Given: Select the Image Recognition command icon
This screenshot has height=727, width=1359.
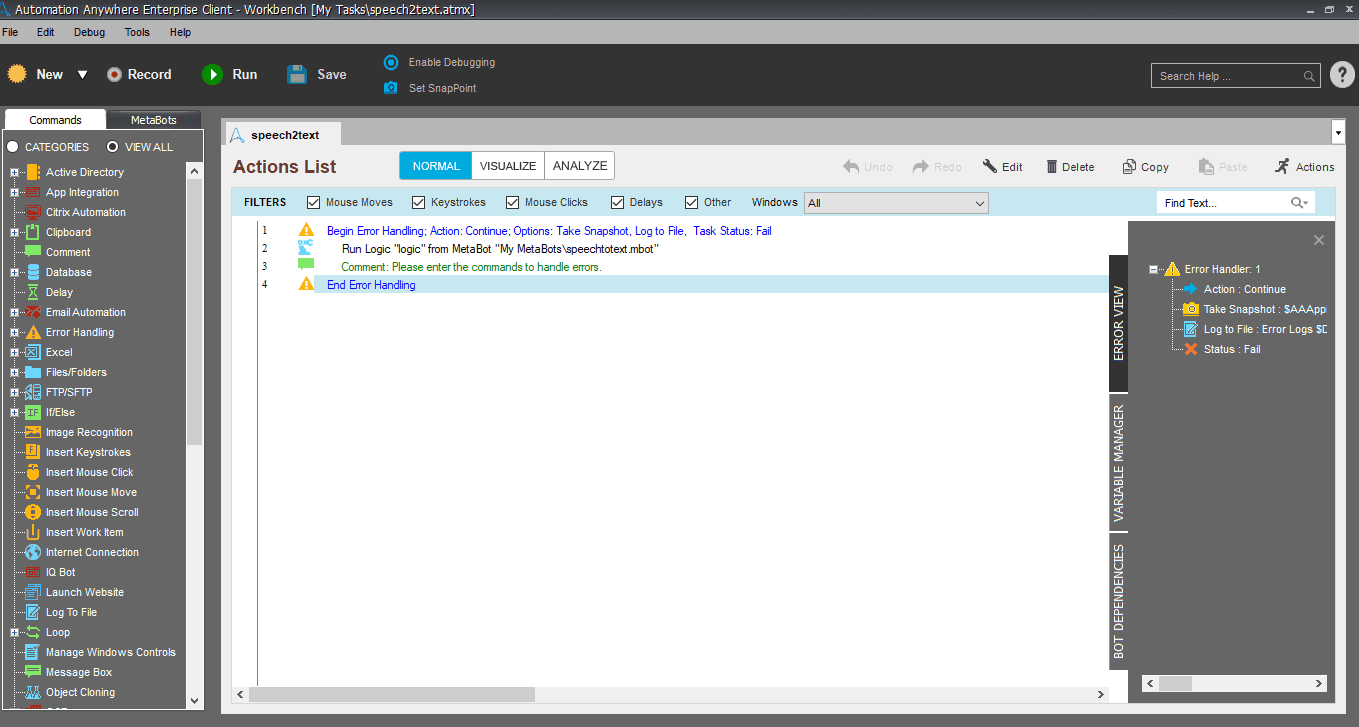Looking at the screenshot, I should (33, 432).
